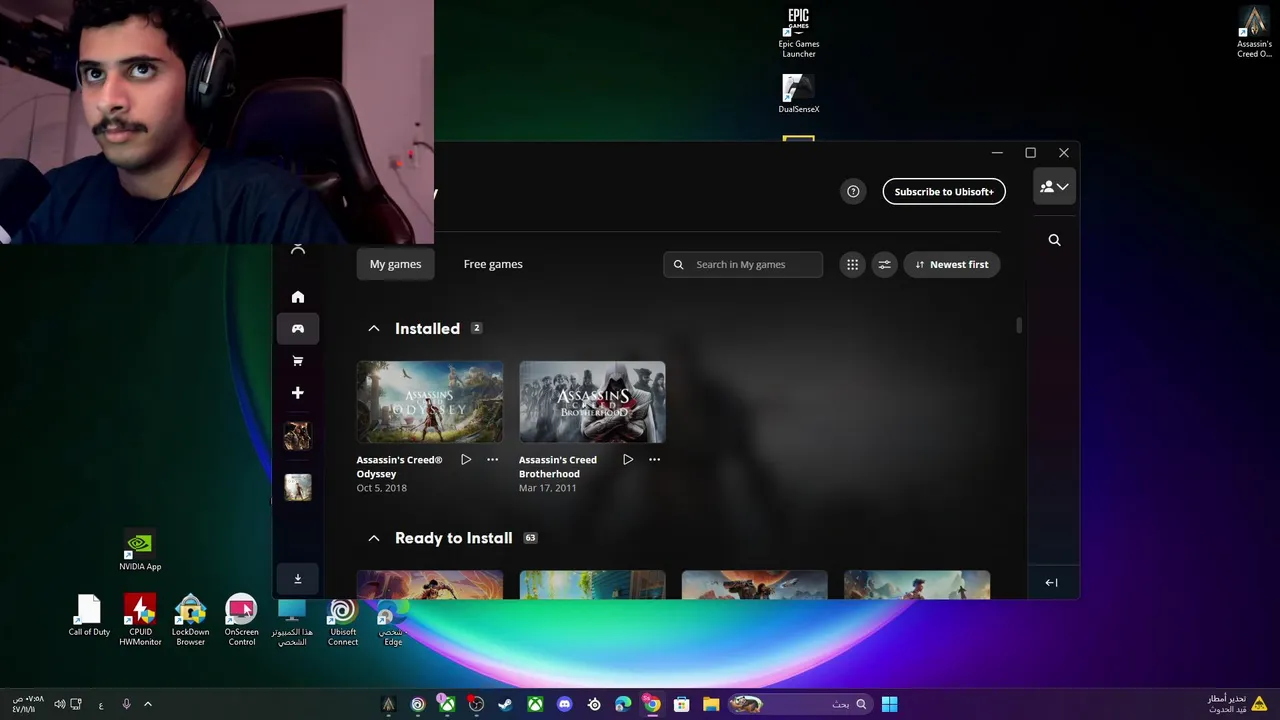
Task: Click the microphone icon in system tray
Action: 126,704
